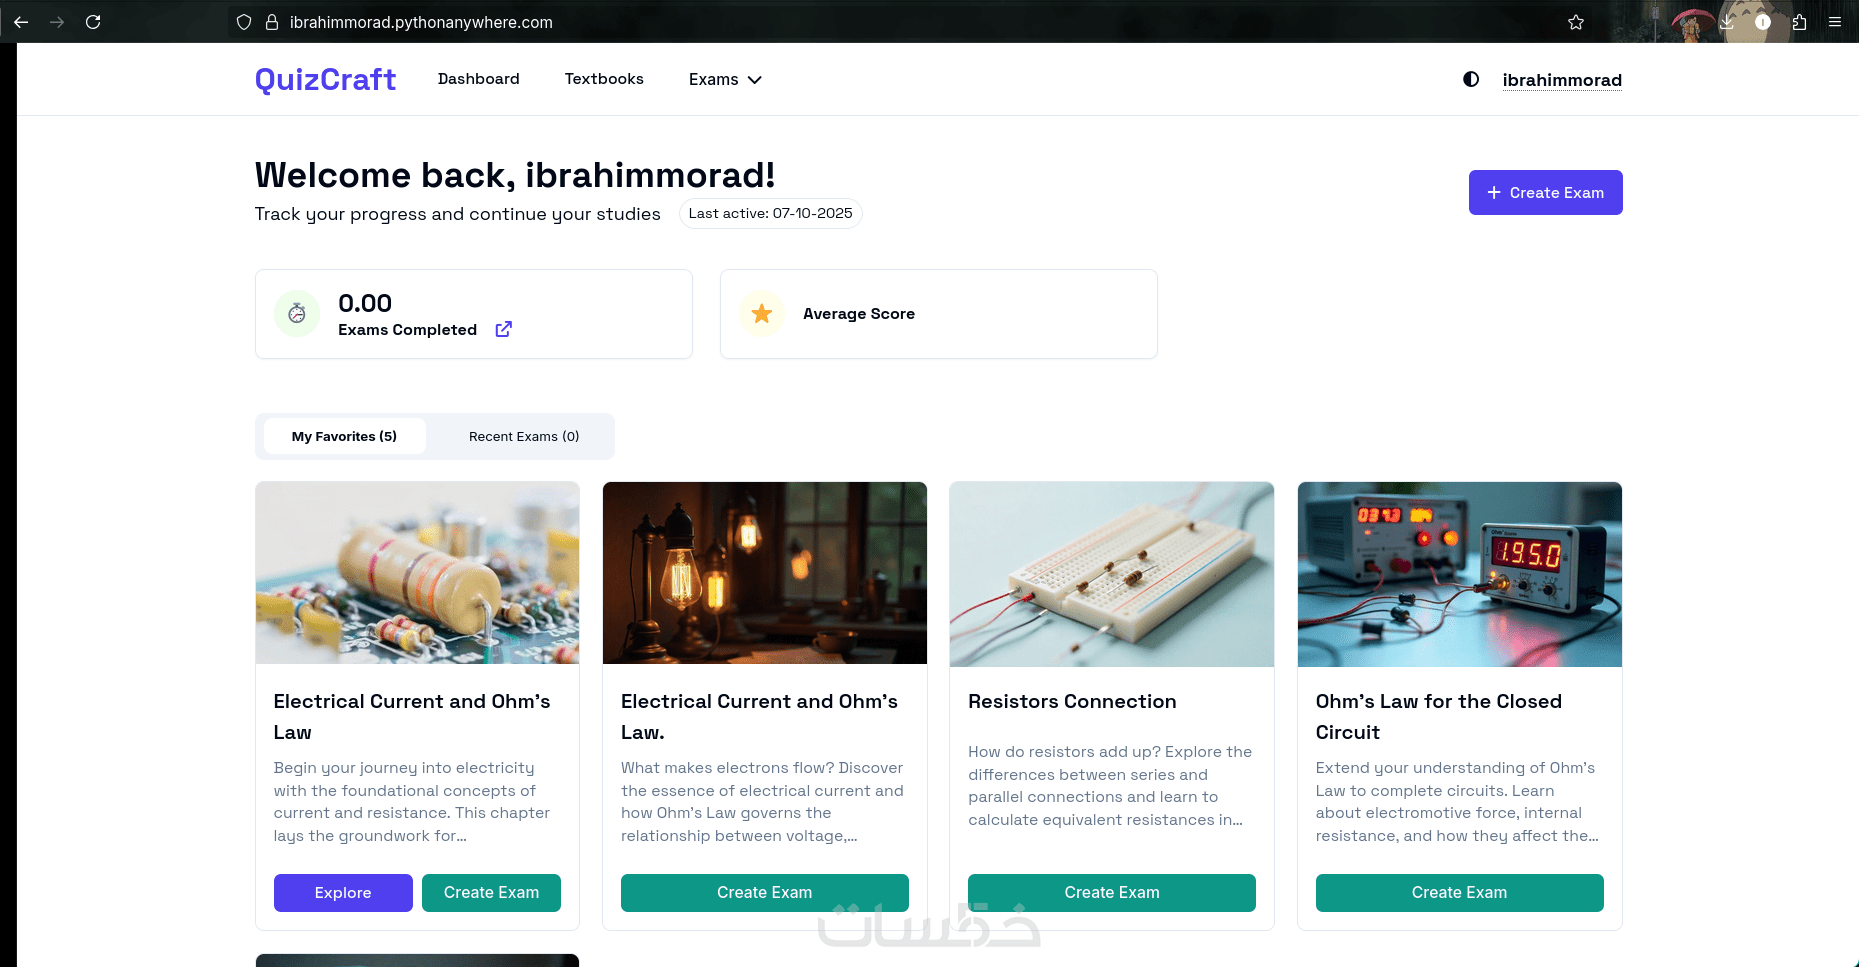
Task: Bookmark this page with the star icon
Action: point(1576,22)
